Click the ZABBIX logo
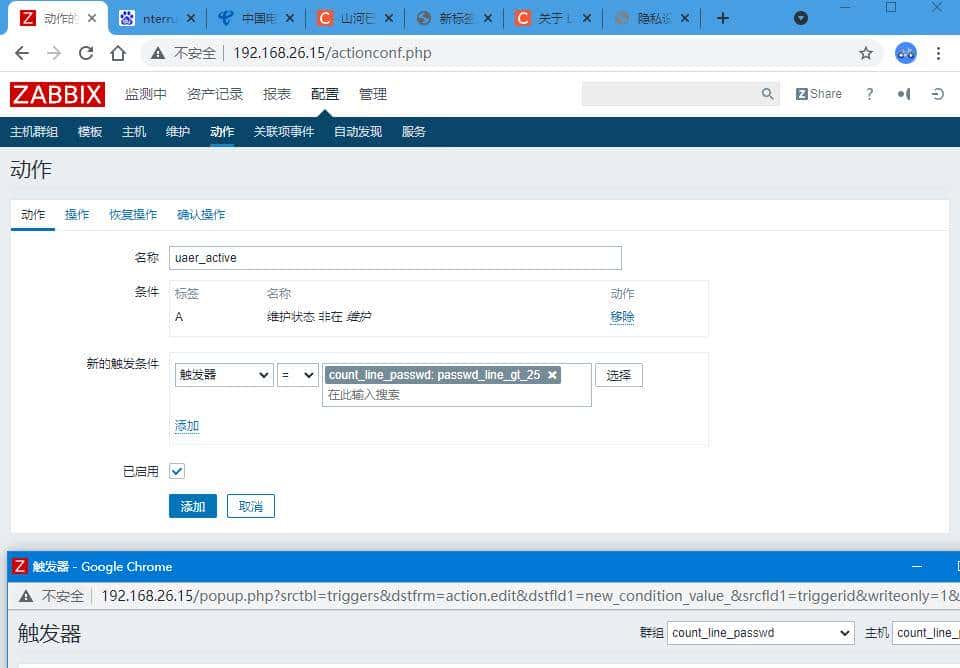 (x=57, y=94)
